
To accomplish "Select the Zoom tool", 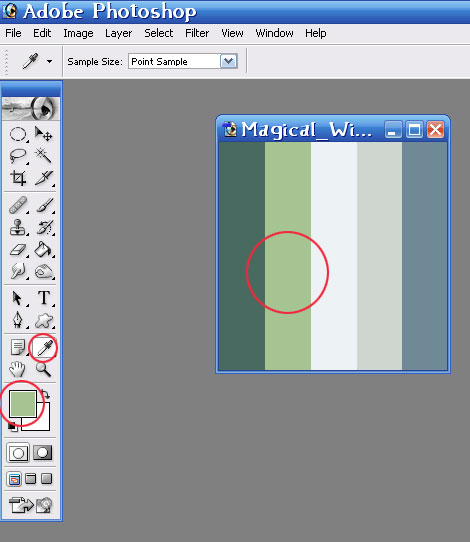I will [44, 369].
